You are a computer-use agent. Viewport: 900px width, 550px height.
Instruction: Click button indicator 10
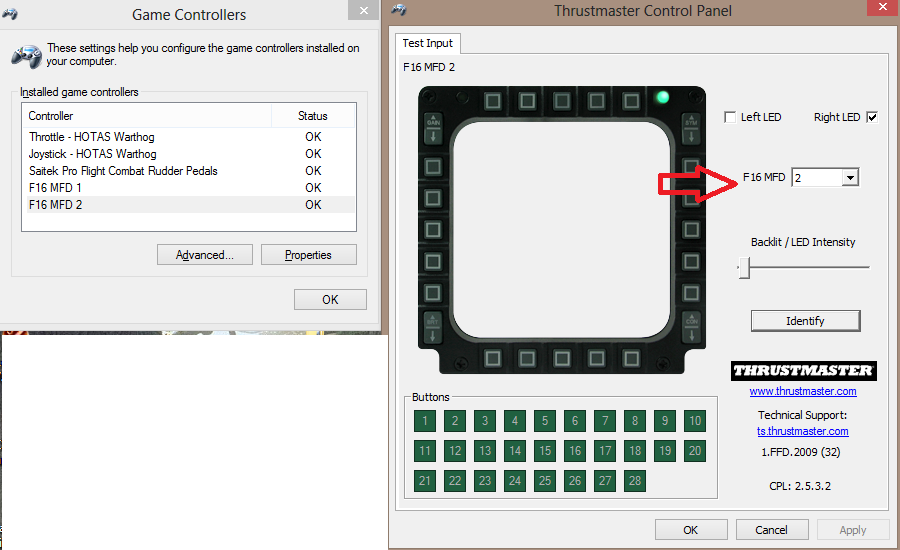pos(695,421)
